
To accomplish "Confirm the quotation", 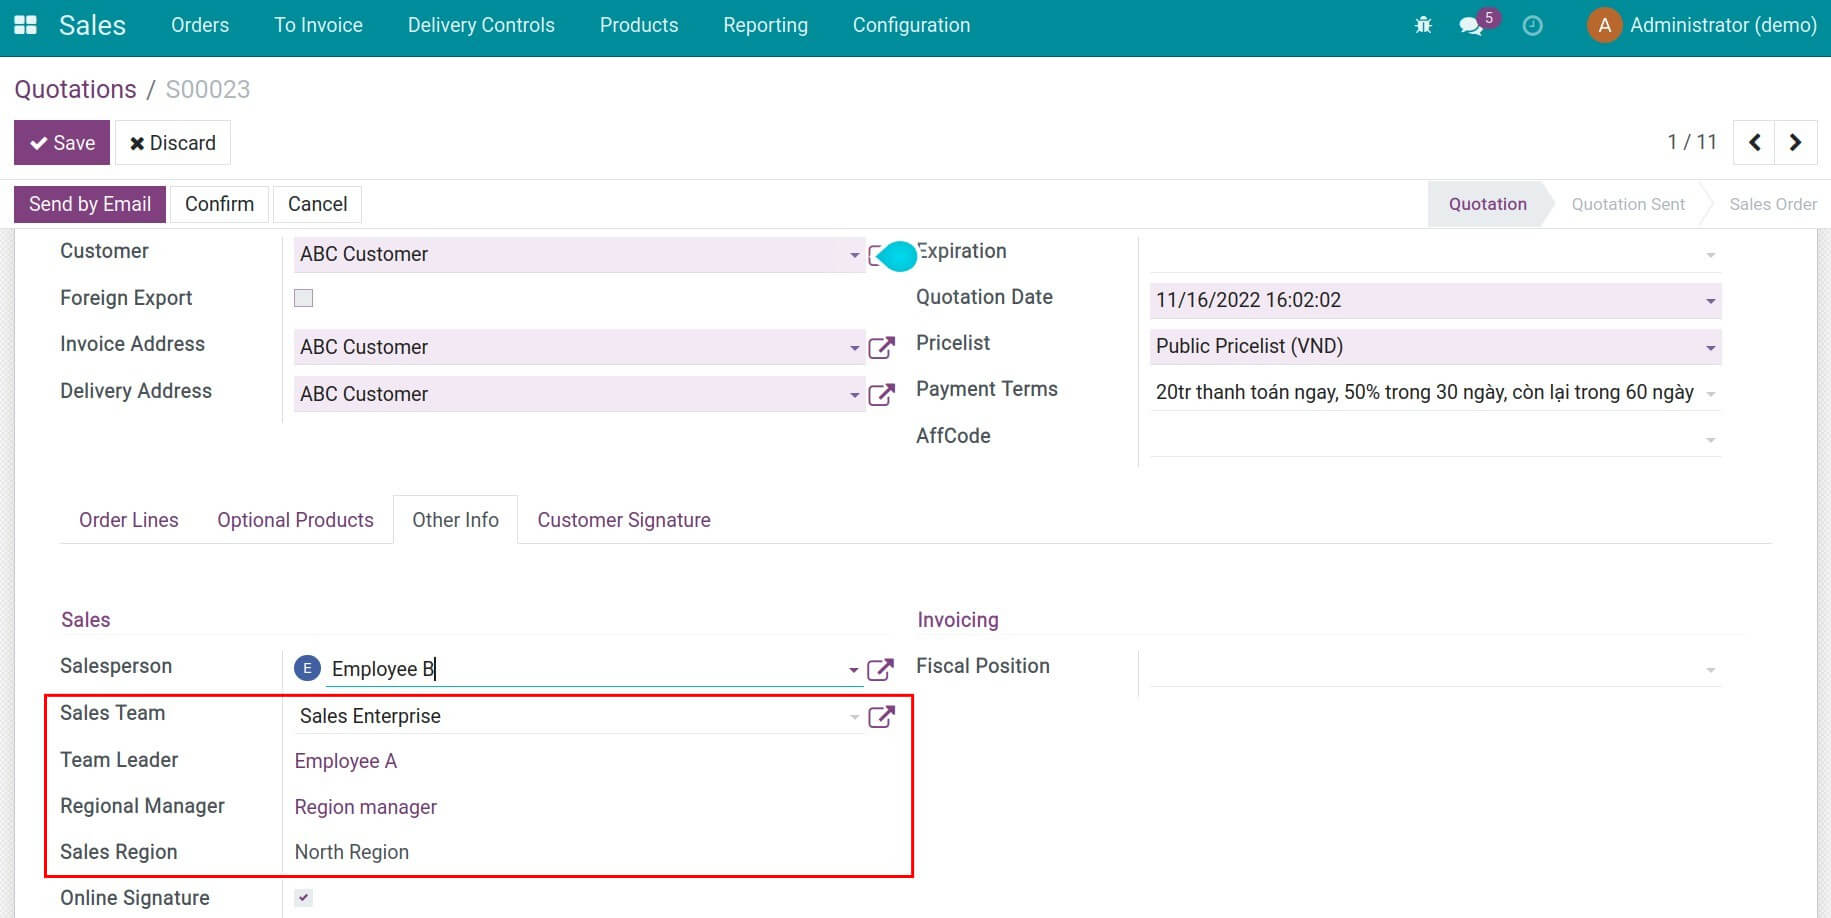I will pos(218,204).
